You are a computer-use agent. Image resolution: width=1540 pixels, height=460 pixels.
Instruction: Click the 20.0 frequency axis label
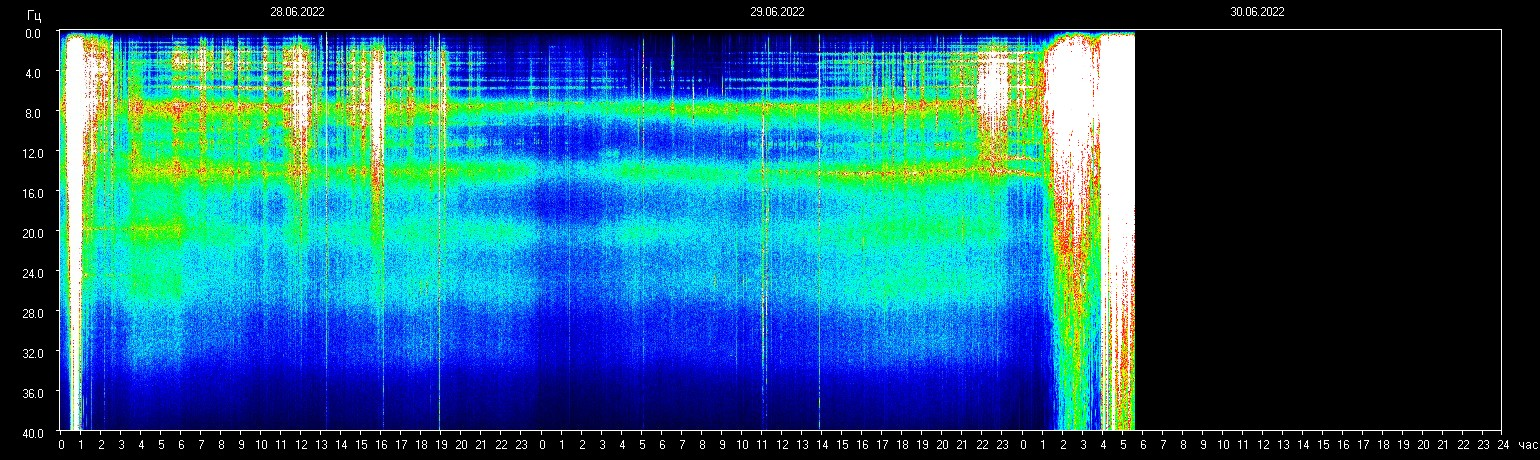(31, 233)
